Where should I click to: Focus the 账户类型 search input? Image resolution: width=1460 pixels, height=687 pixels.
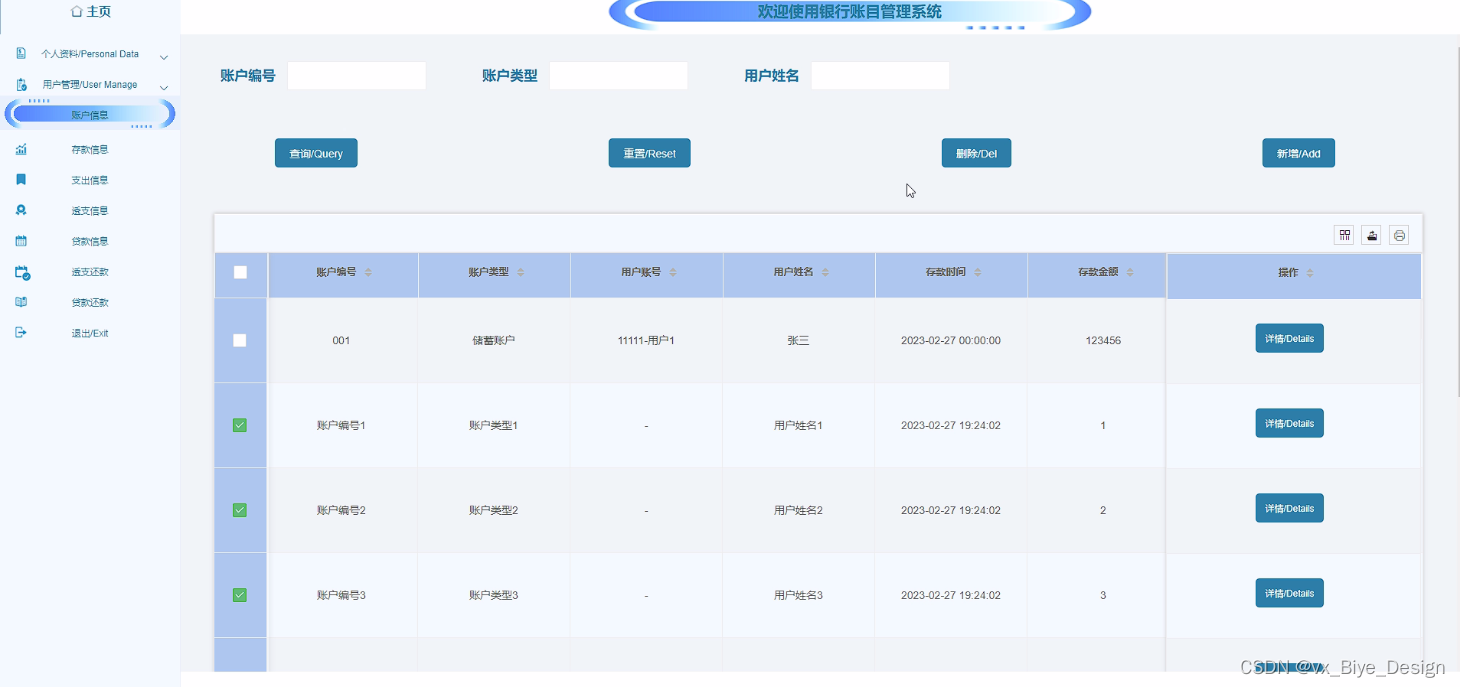[619, 76]
